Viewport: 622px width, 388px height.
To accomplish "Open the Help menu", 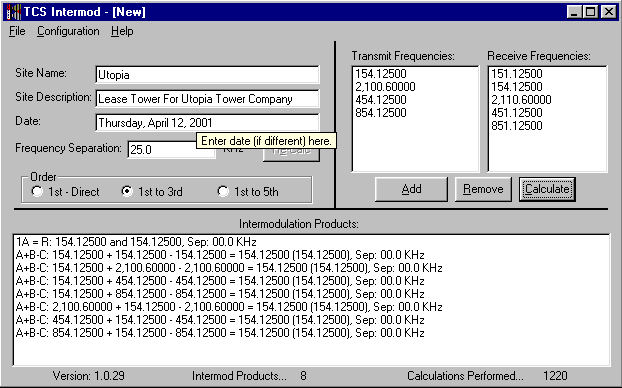I will (122, 31).
